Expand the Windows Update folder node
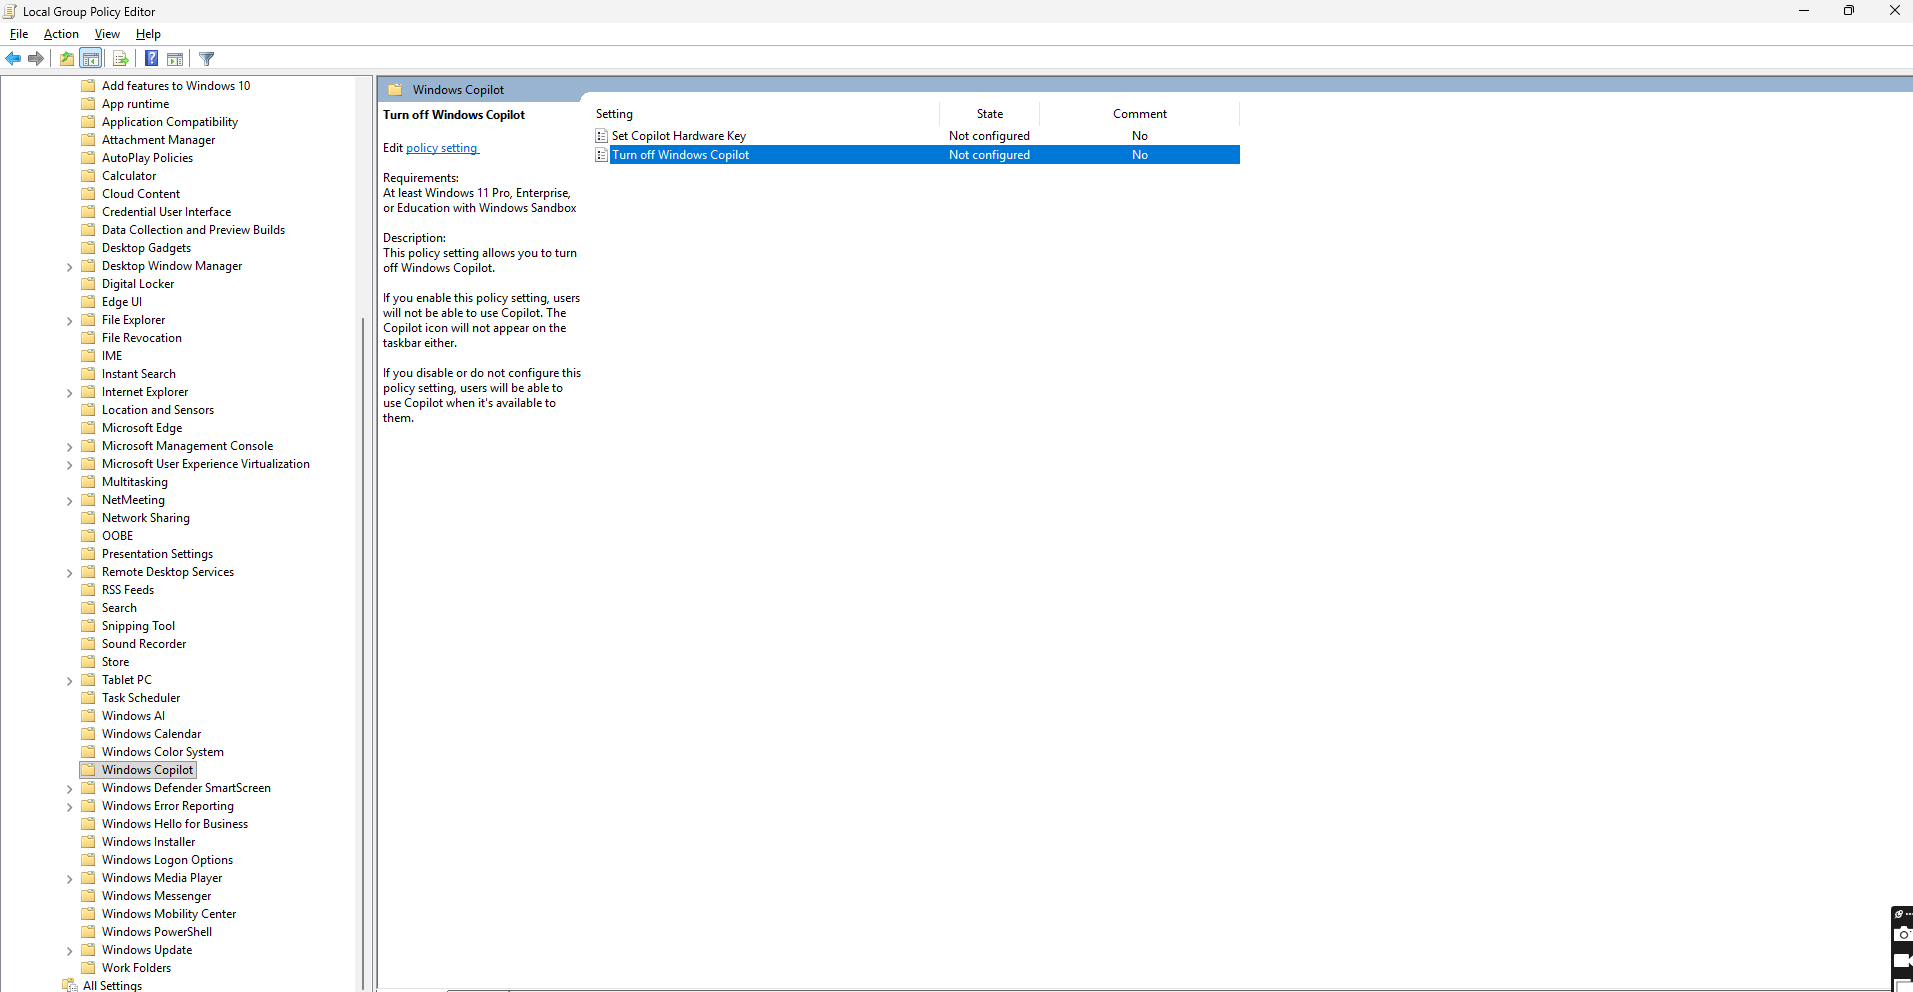 click(x=69, y=951)
